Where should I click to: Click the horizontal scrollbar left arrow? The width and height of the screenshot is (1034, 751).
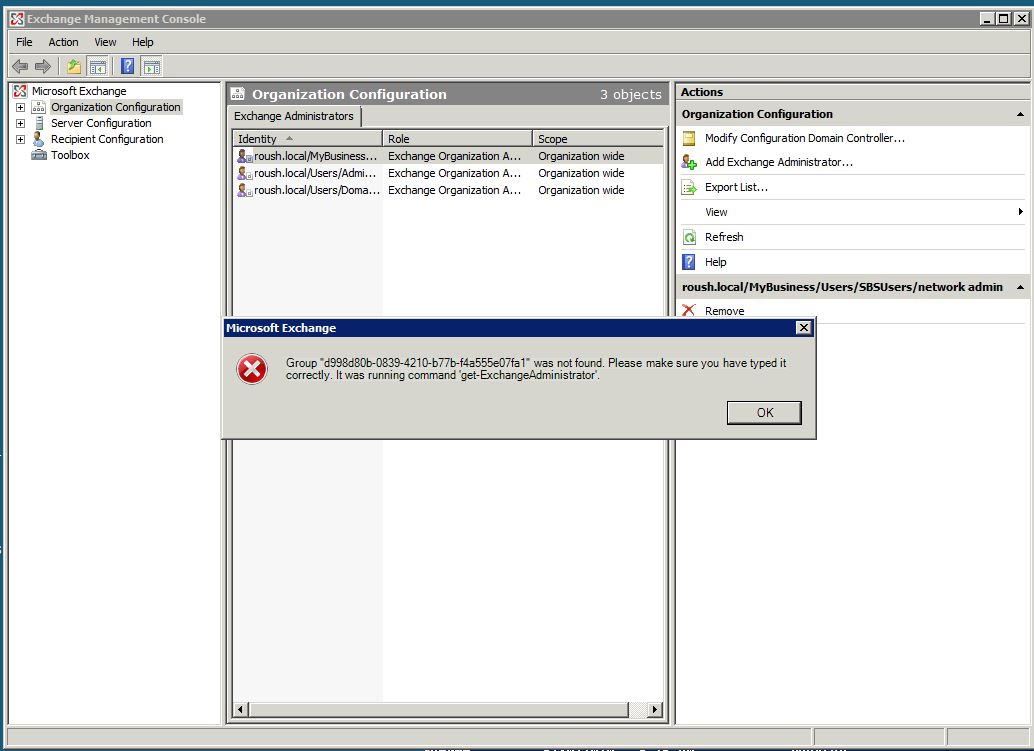[241, 709]
